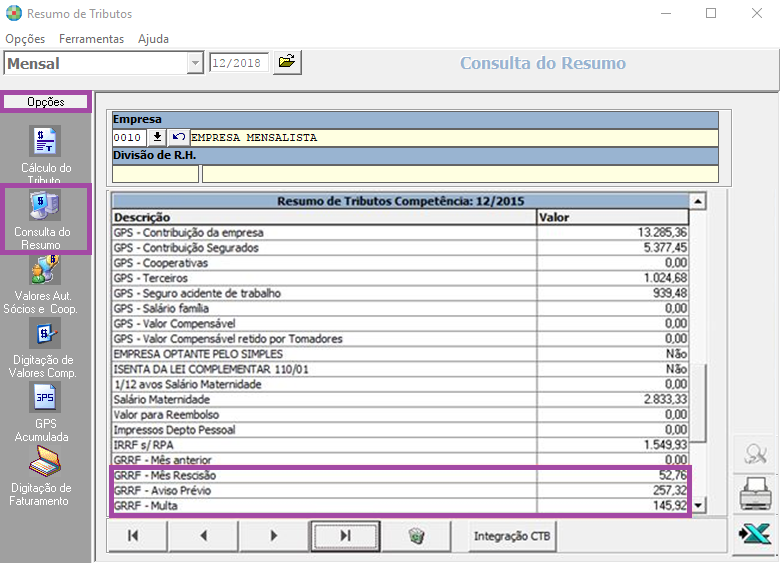
Task: Click the value 257,32
Action: pos(670,490)
